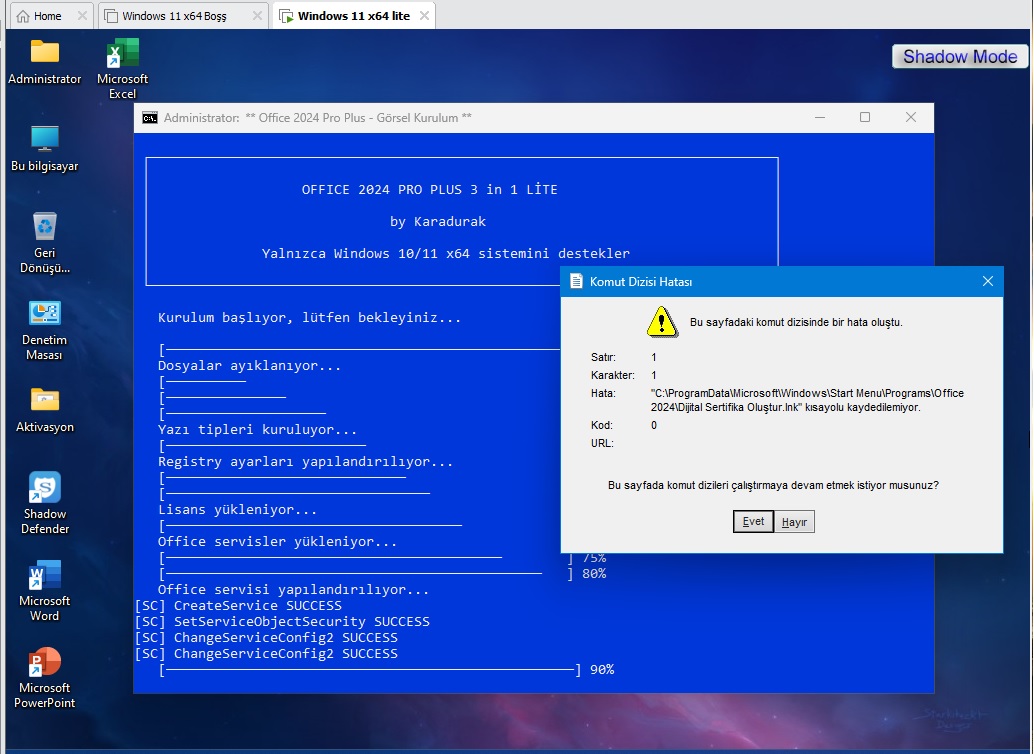1034x754 pixels.
Task: Select the Windows 11 x64 lite tab
Action: [x=353, y=16]
